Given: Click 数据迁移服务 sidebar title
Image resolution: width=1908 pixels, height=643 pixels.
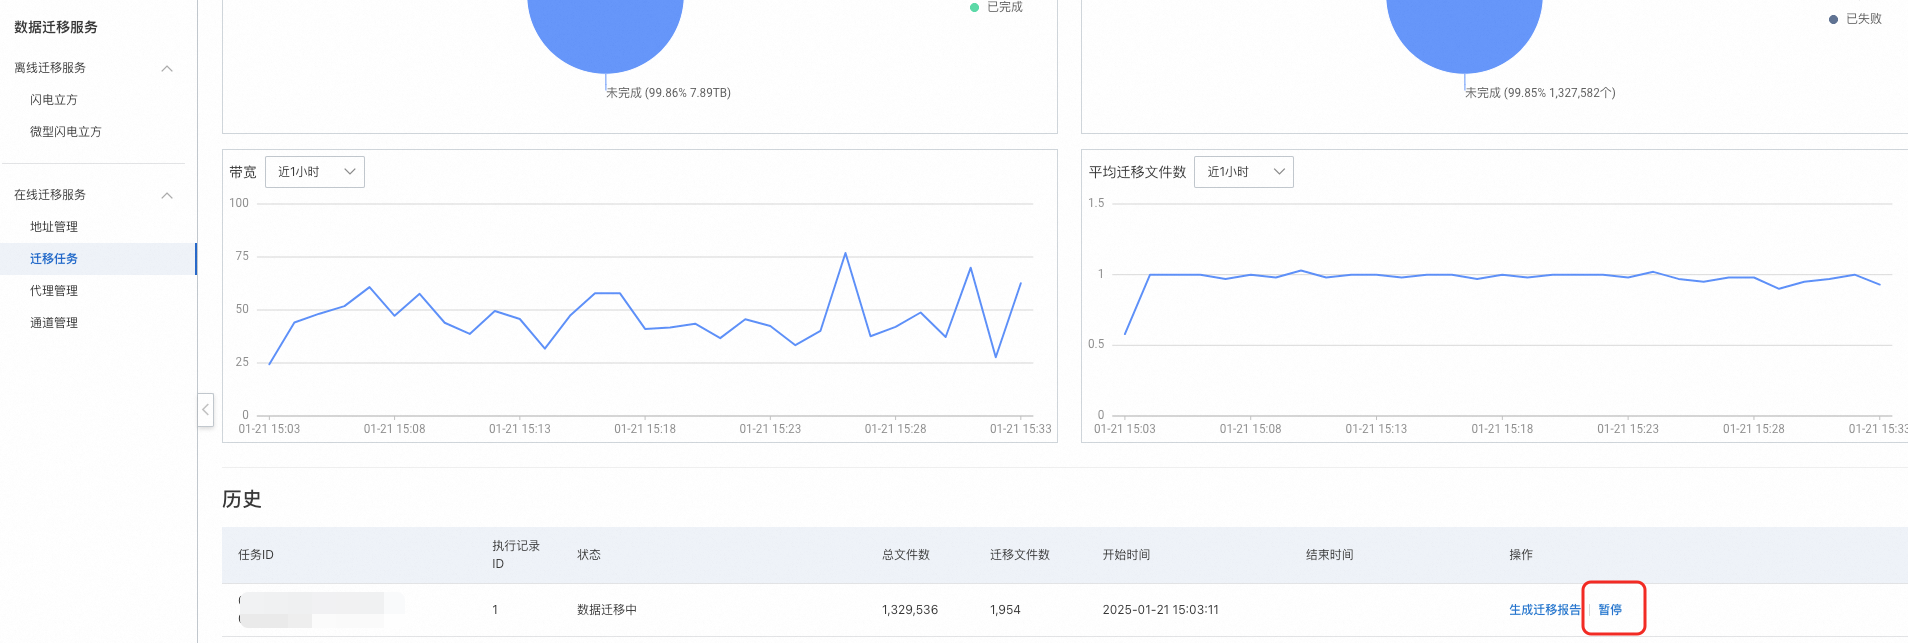Looking at the screenshot, I should (x=56, y=27).
